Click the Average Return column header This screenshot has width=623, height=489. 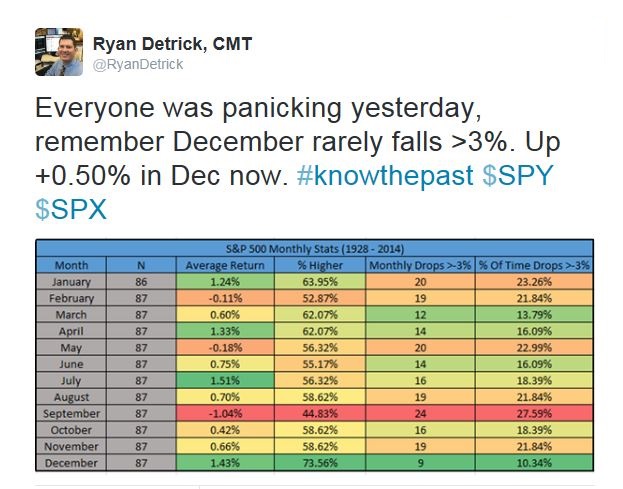click(x=225, y=265)
